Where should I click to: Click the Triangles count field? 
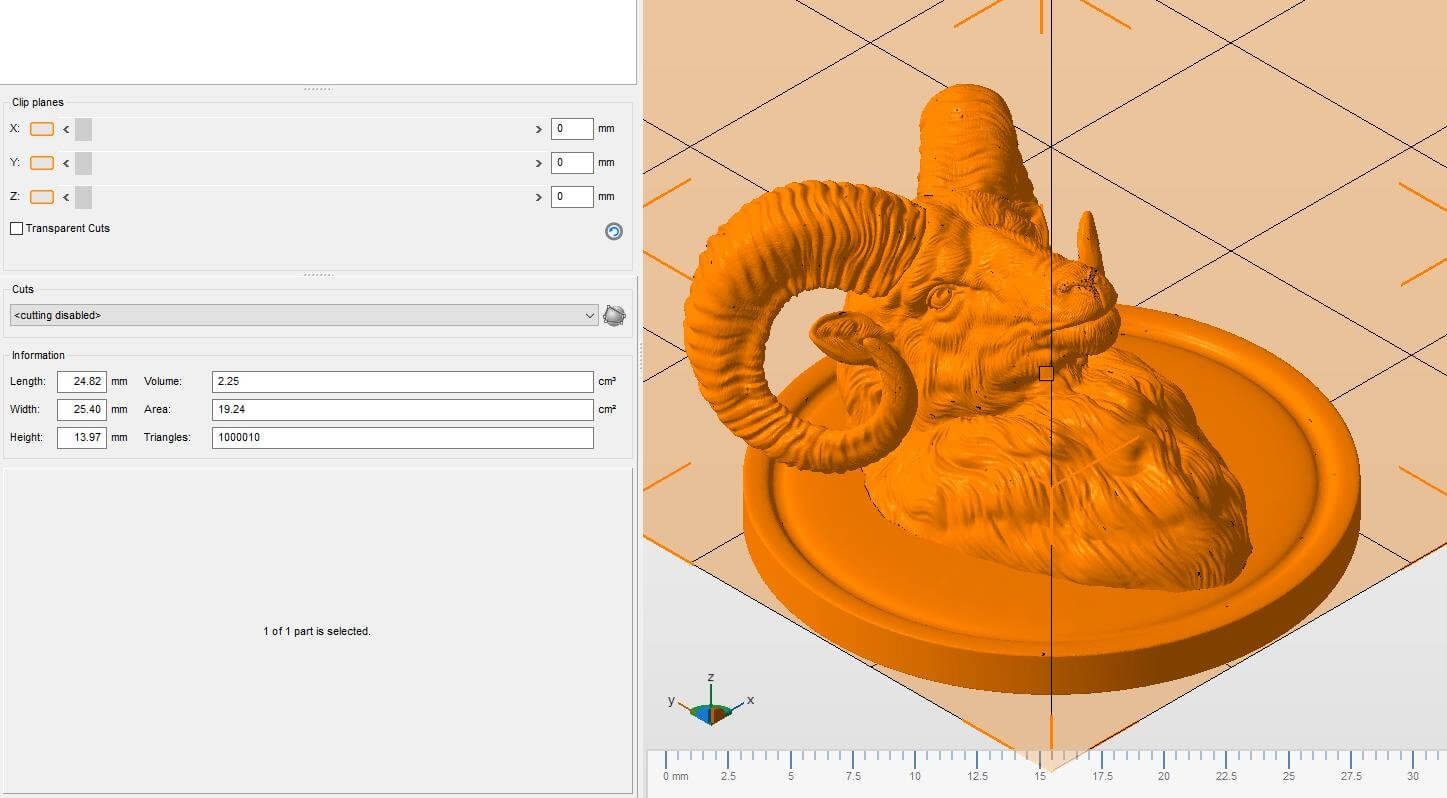(x=402, y=438)
